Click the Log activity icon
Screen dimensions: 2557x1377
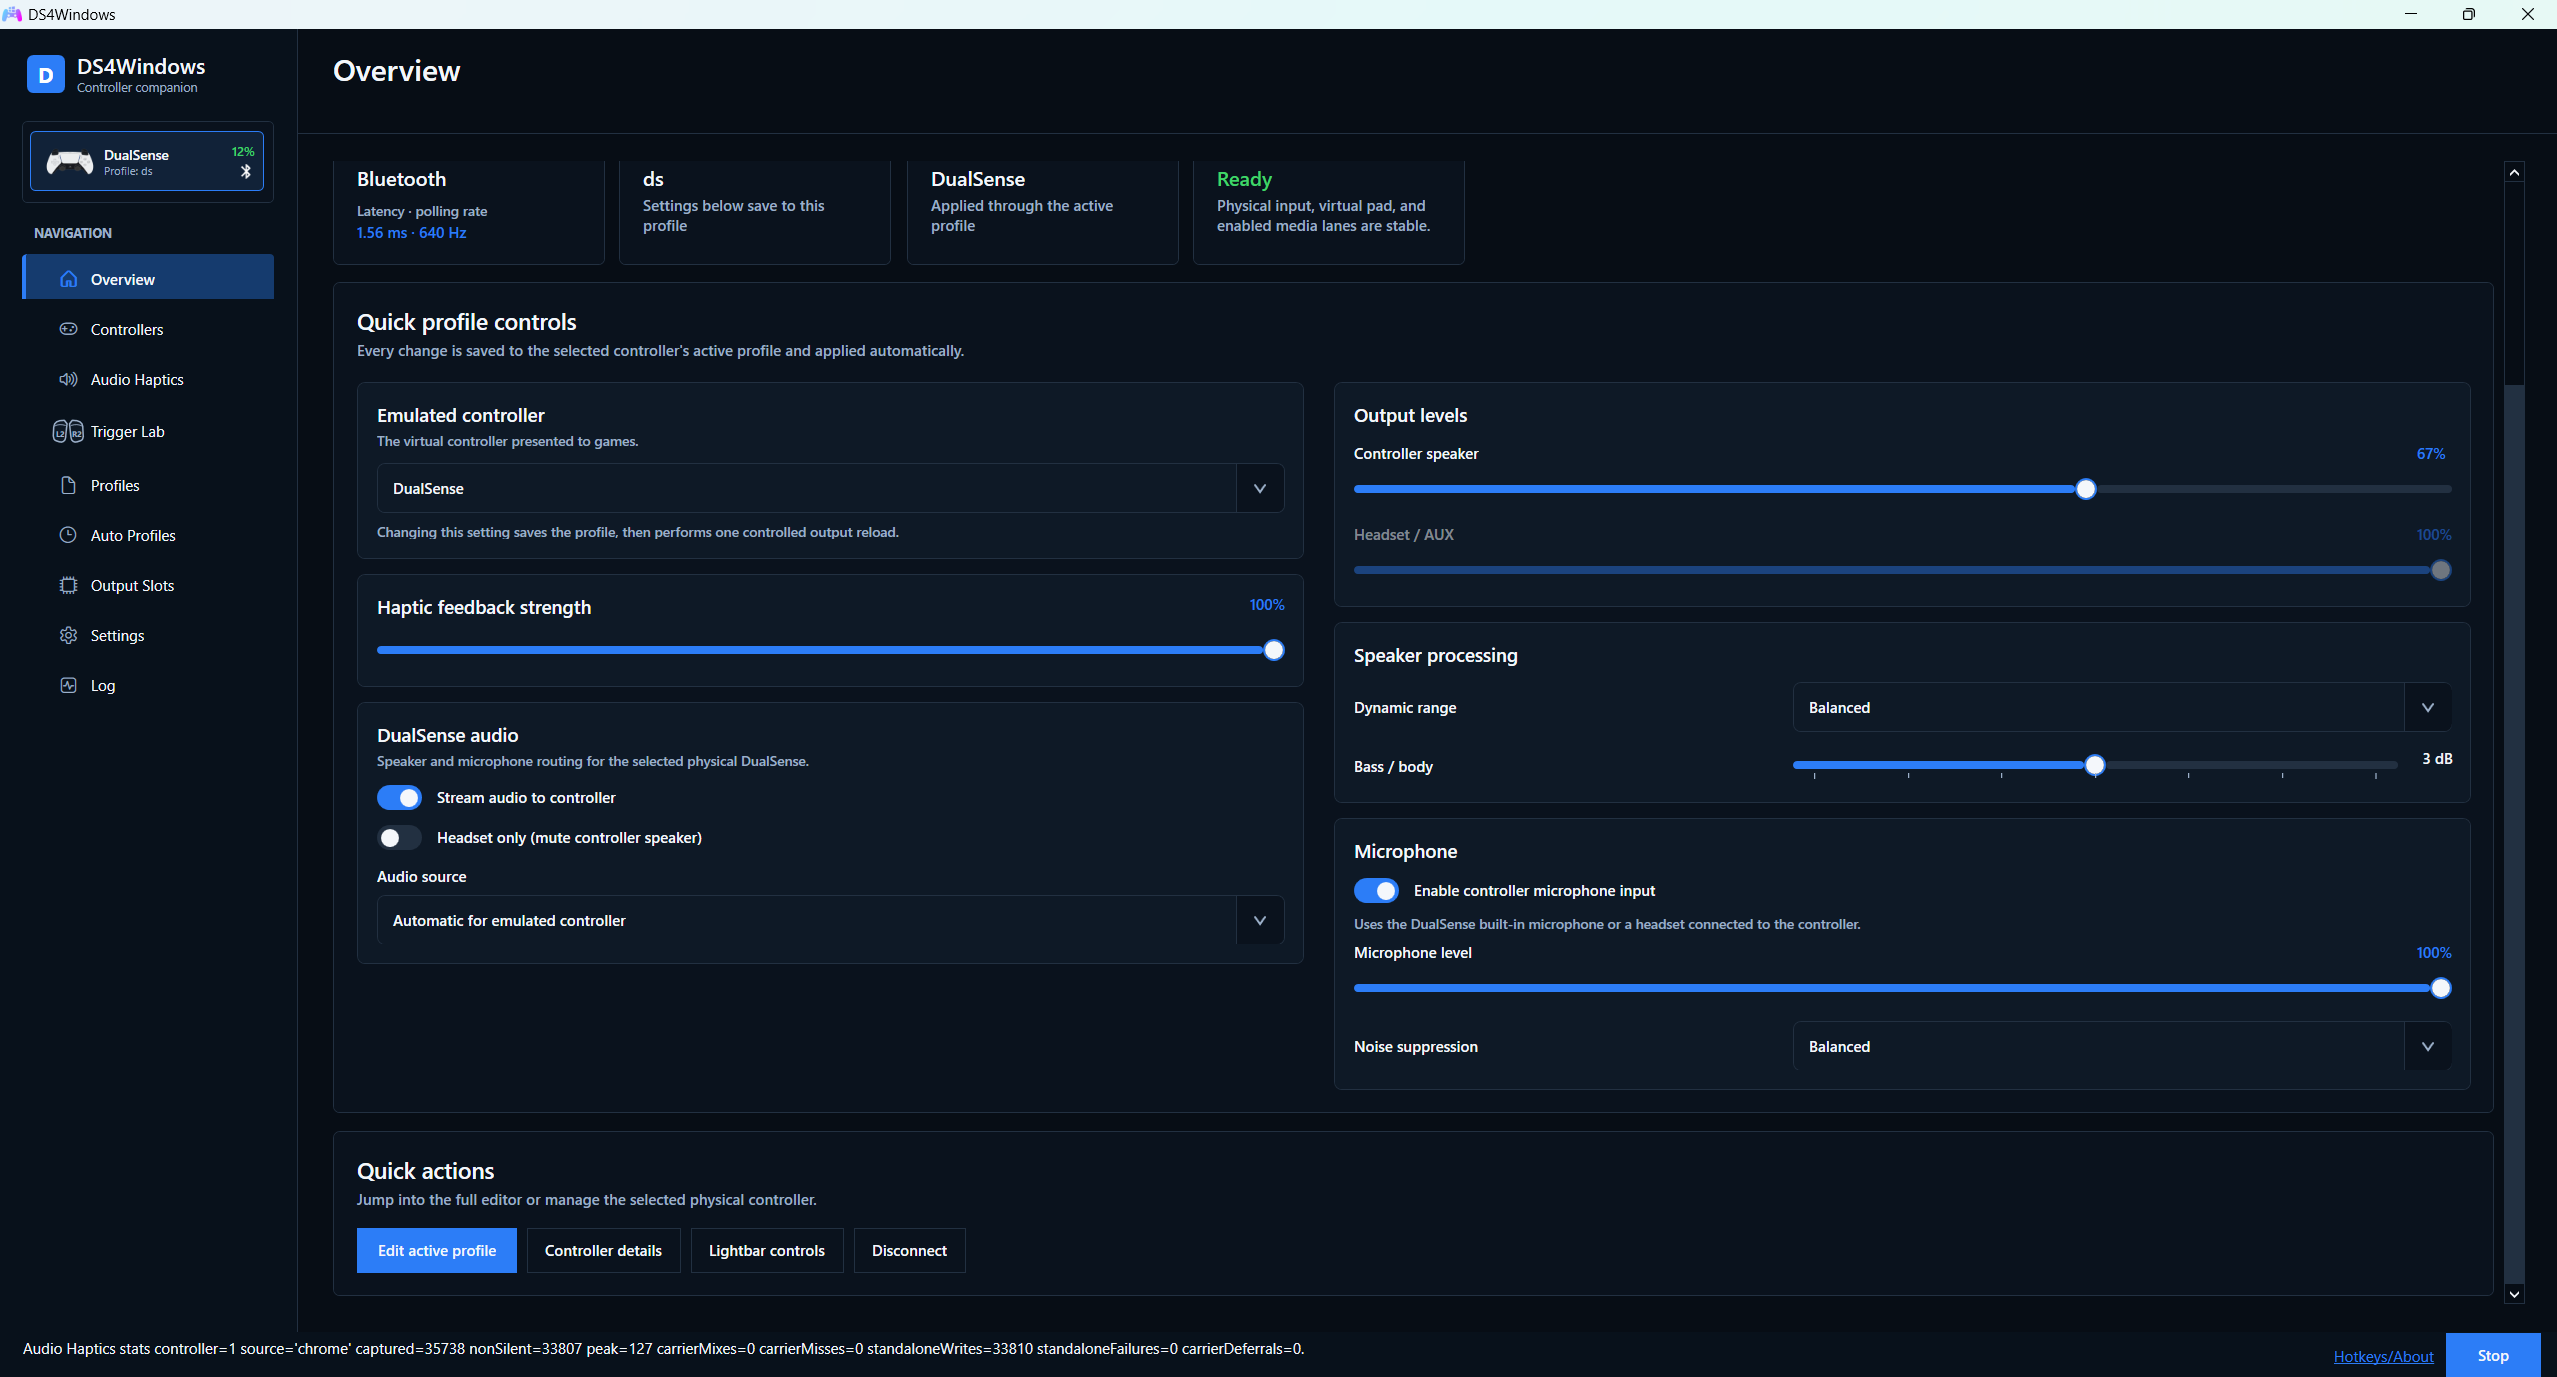[68, 685]
